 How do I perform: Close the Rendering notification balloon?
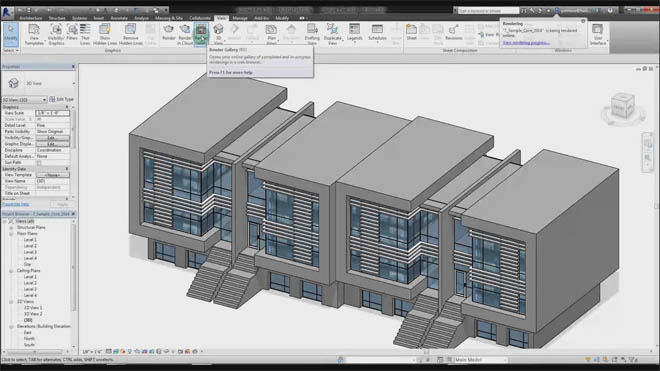coord(583,21)
